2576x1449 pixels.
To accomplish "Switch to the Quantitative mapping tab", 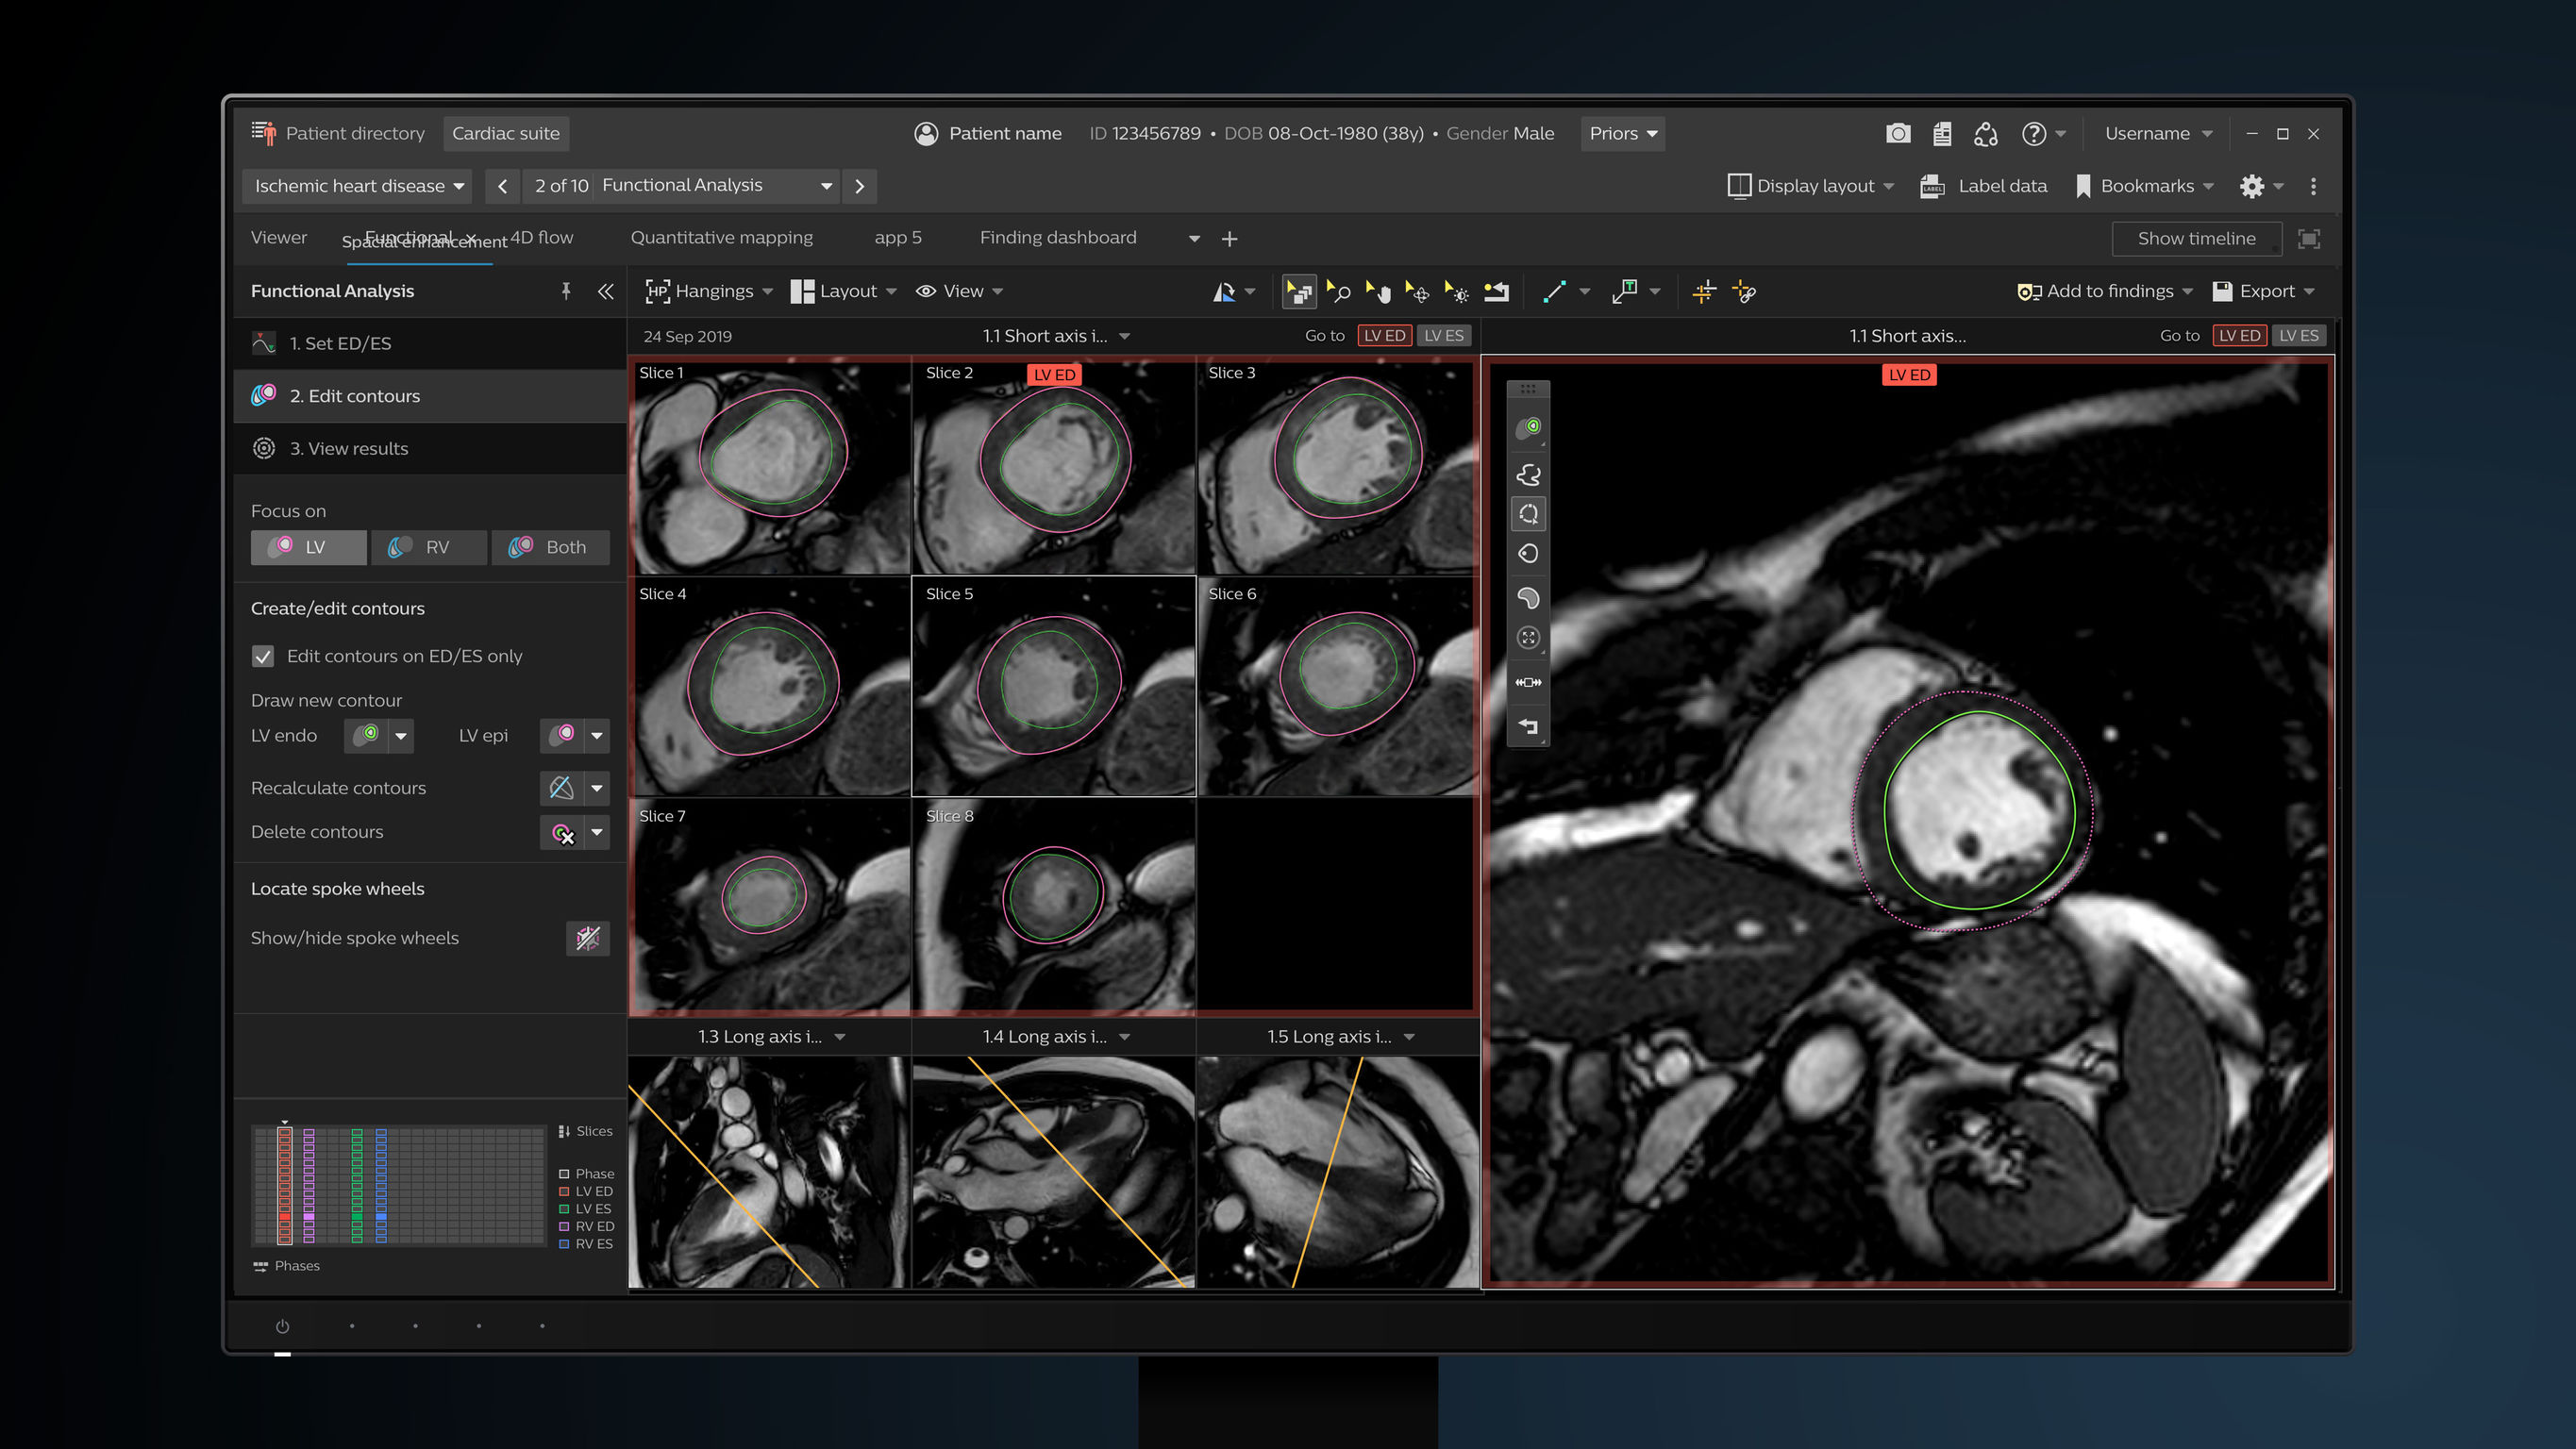I will (x=720, y=237).
